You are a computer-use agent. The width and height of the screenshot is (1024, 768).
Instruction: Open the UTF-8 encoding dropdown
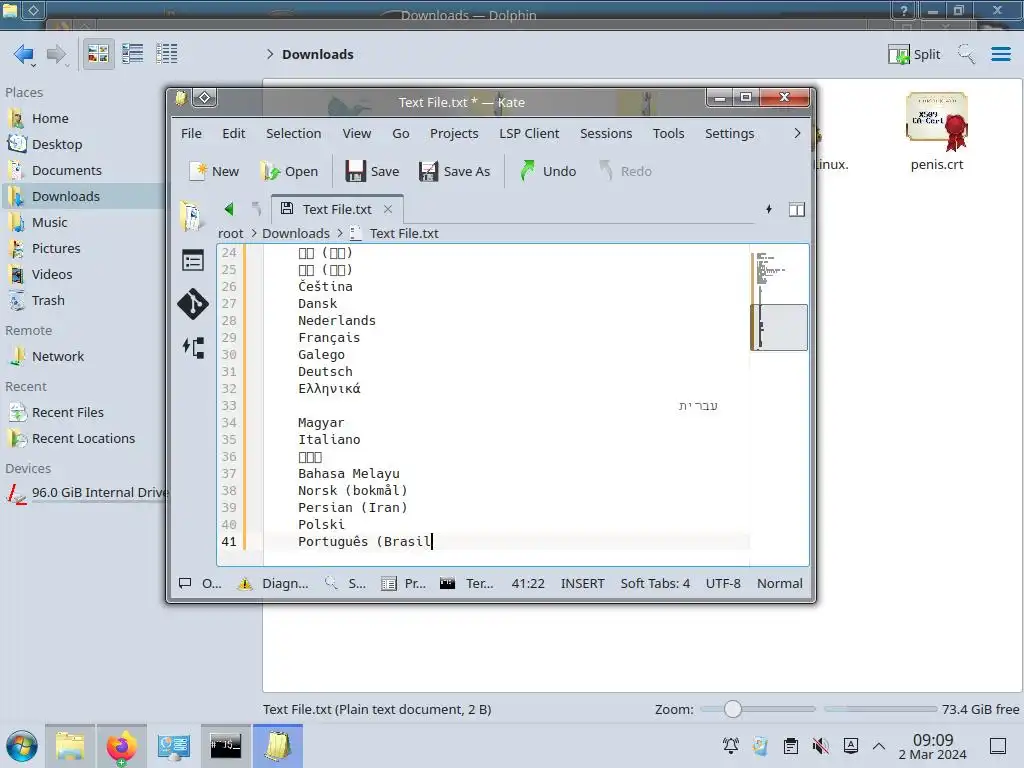tap(723, 583)
